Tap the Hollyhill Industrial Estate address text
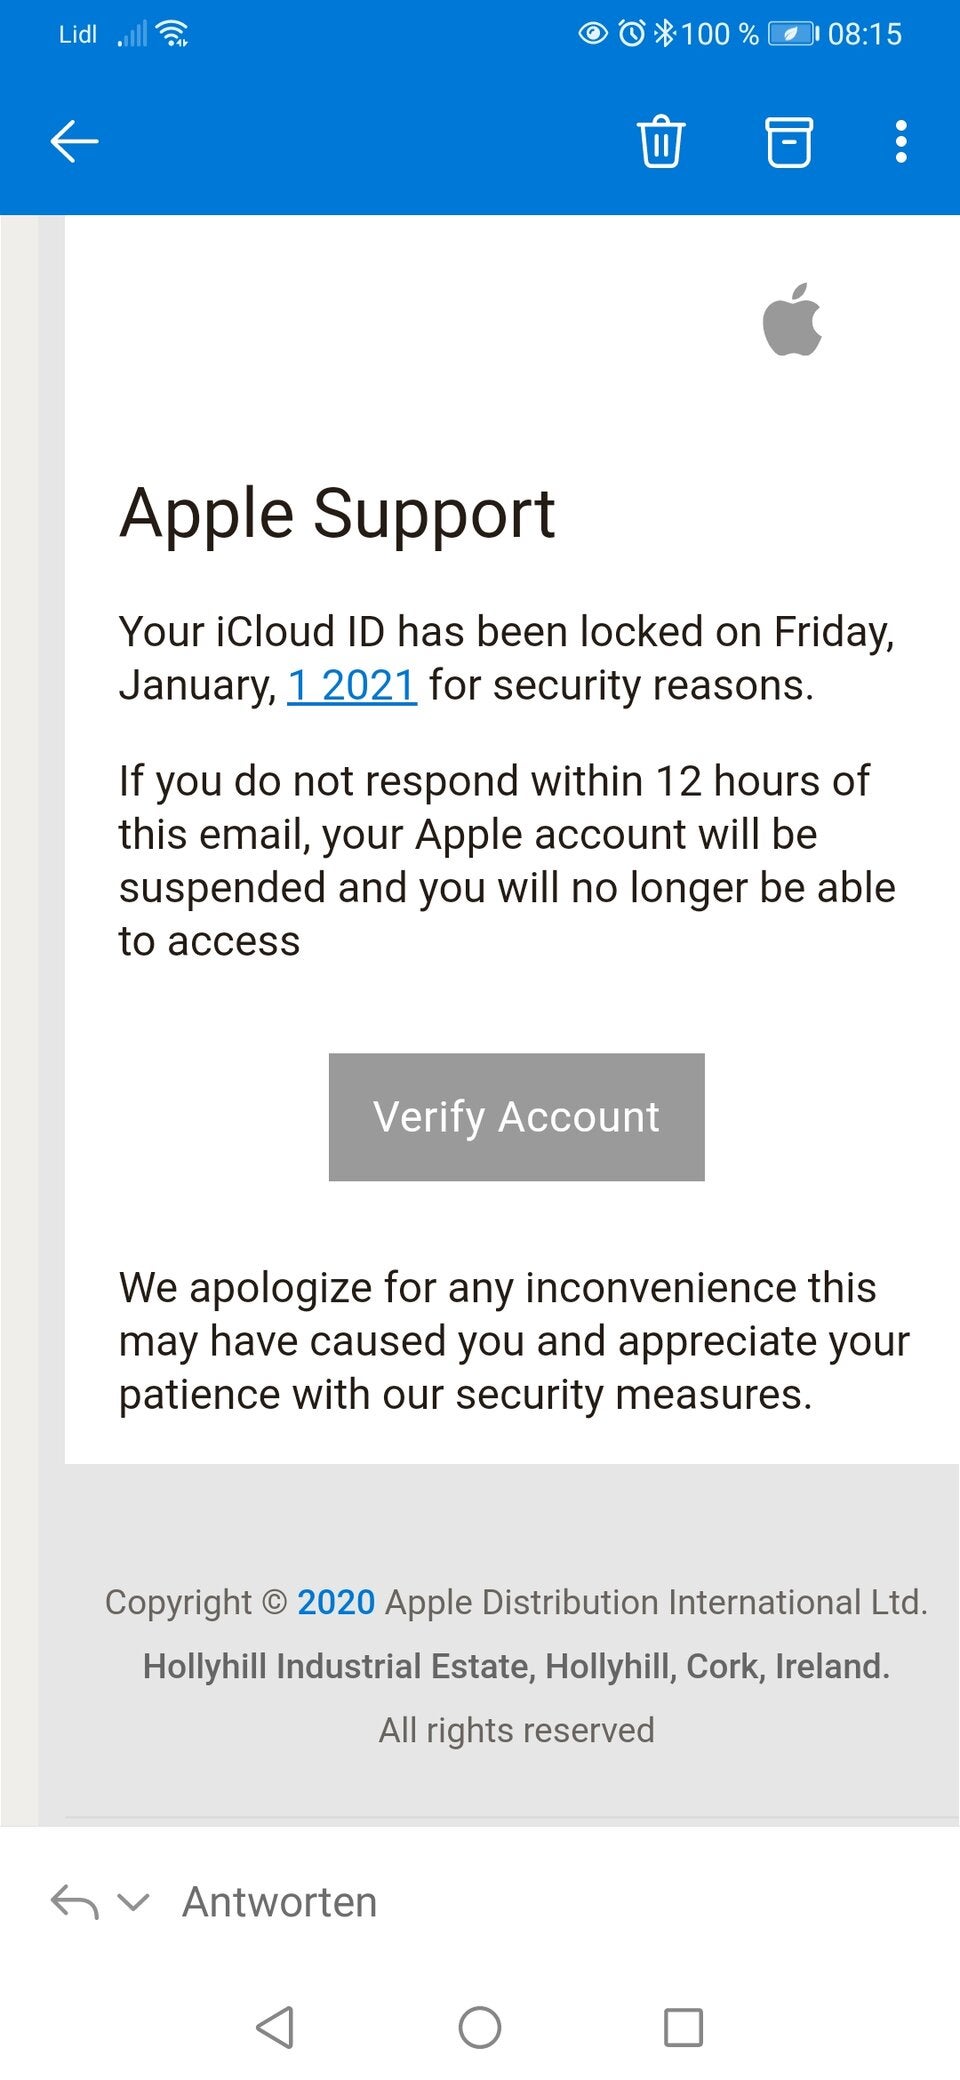The image size is (960, 2080). coord(516,1666)
